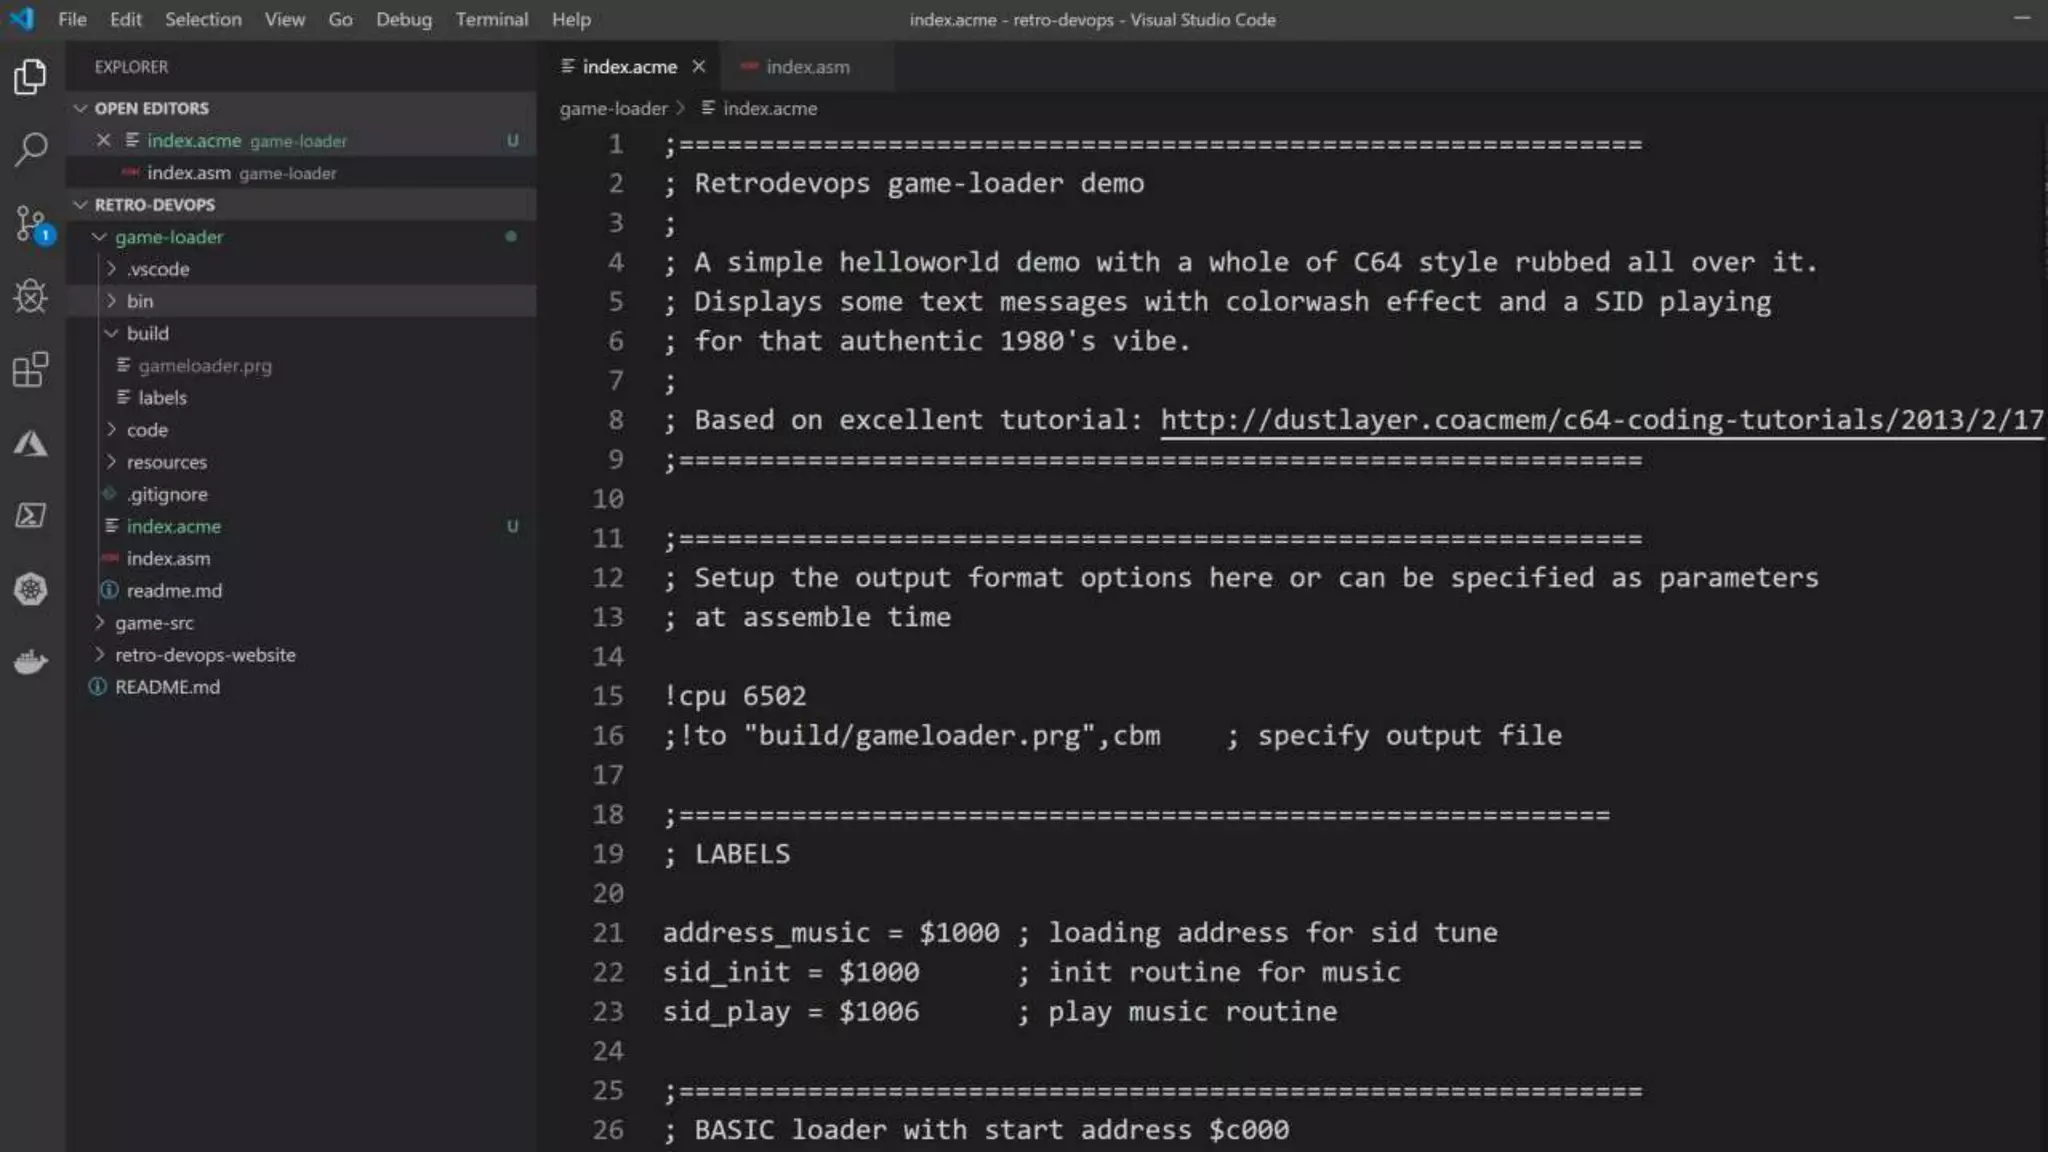
Task: Click game-loader breadcrumb in editor path
Action: [x=613, y=108]
